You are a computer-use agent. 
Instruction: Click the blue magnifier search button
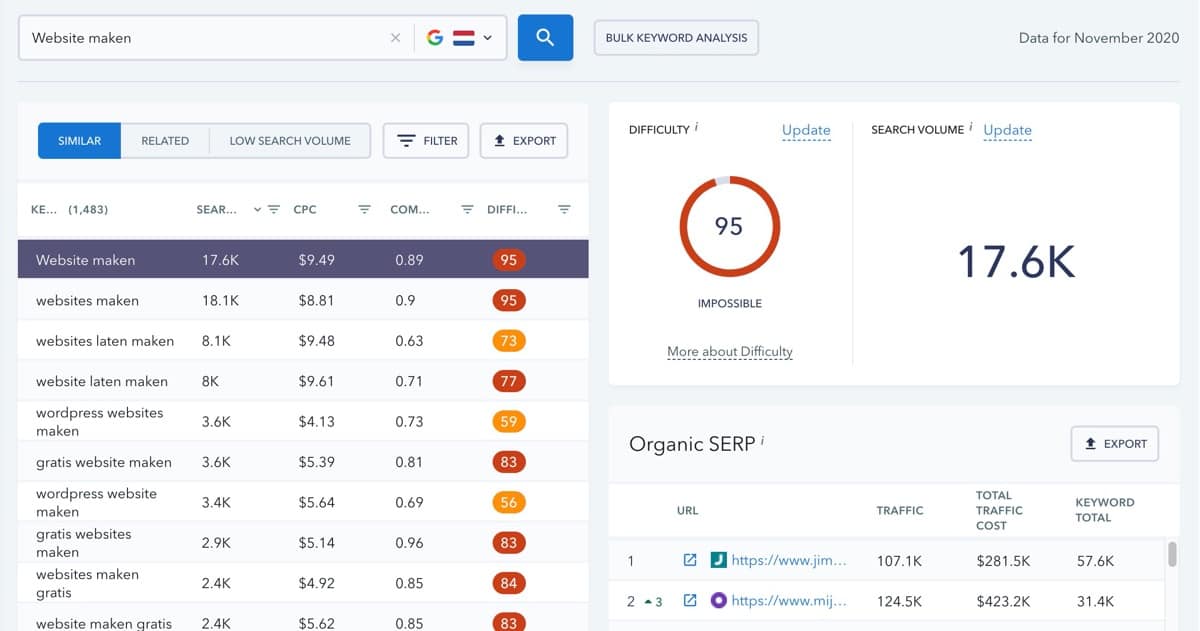pyautogui.click(x=545, y=38)
